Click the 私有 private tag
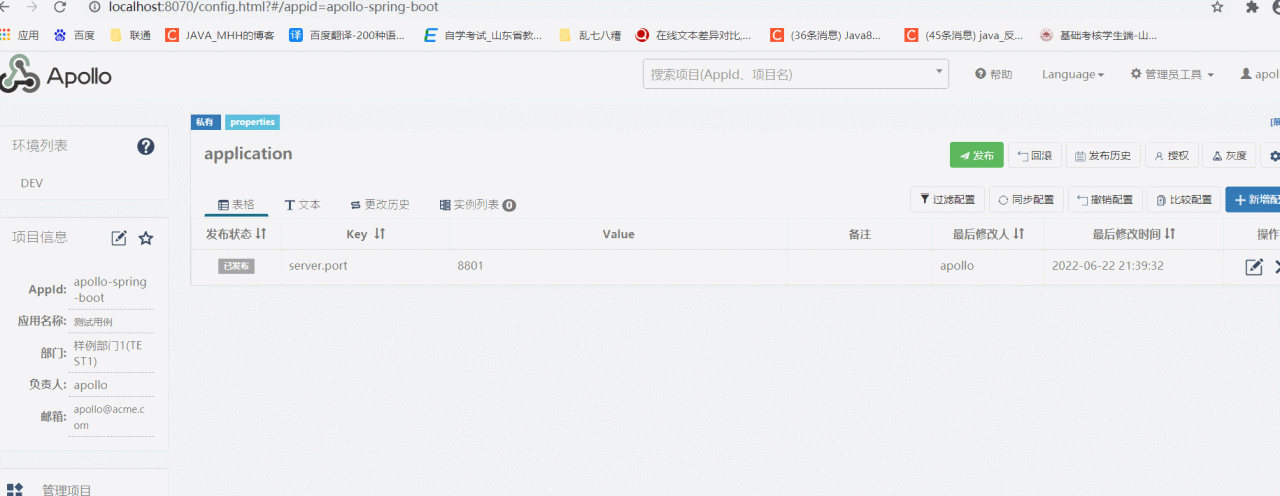Image resolution: width=1280 pixels, height=496 pixels. pos(205,122)
